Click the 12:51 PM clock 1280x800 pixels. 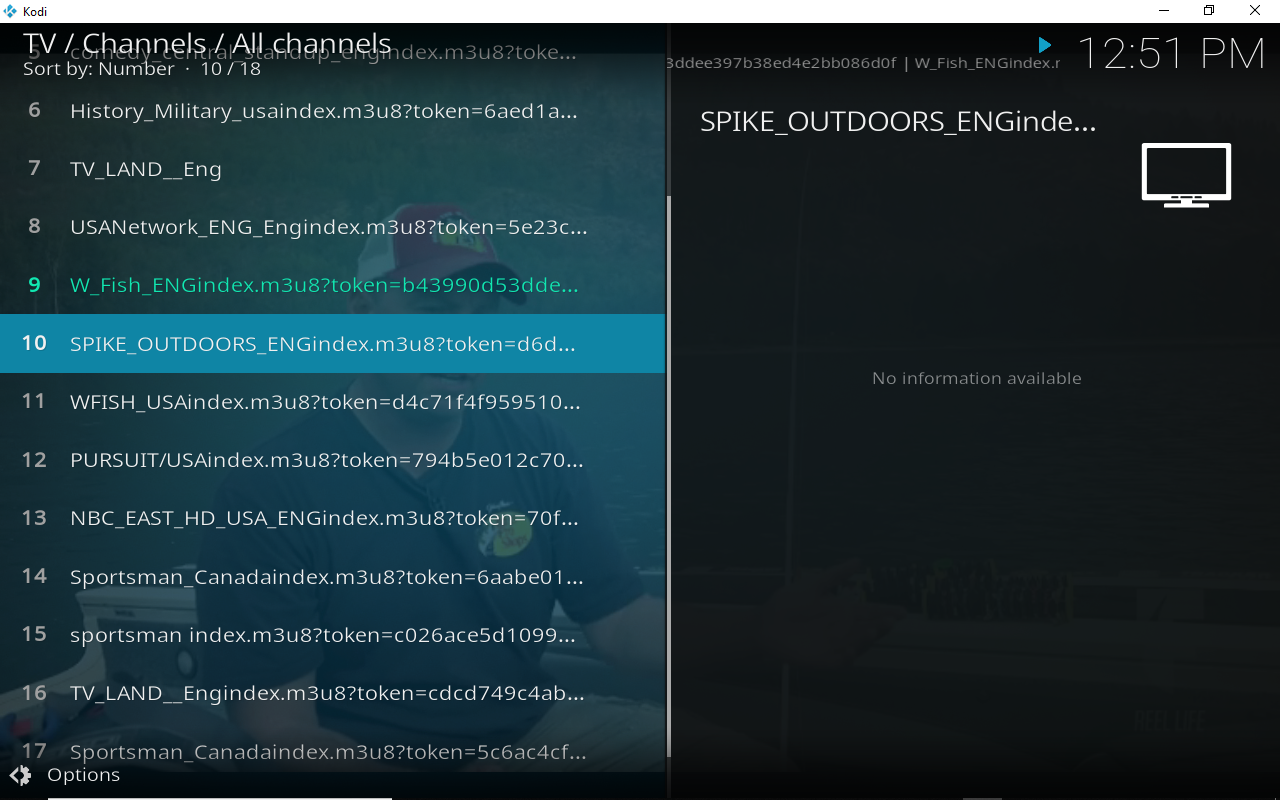pyautogui.click(x=1171, y=54)
